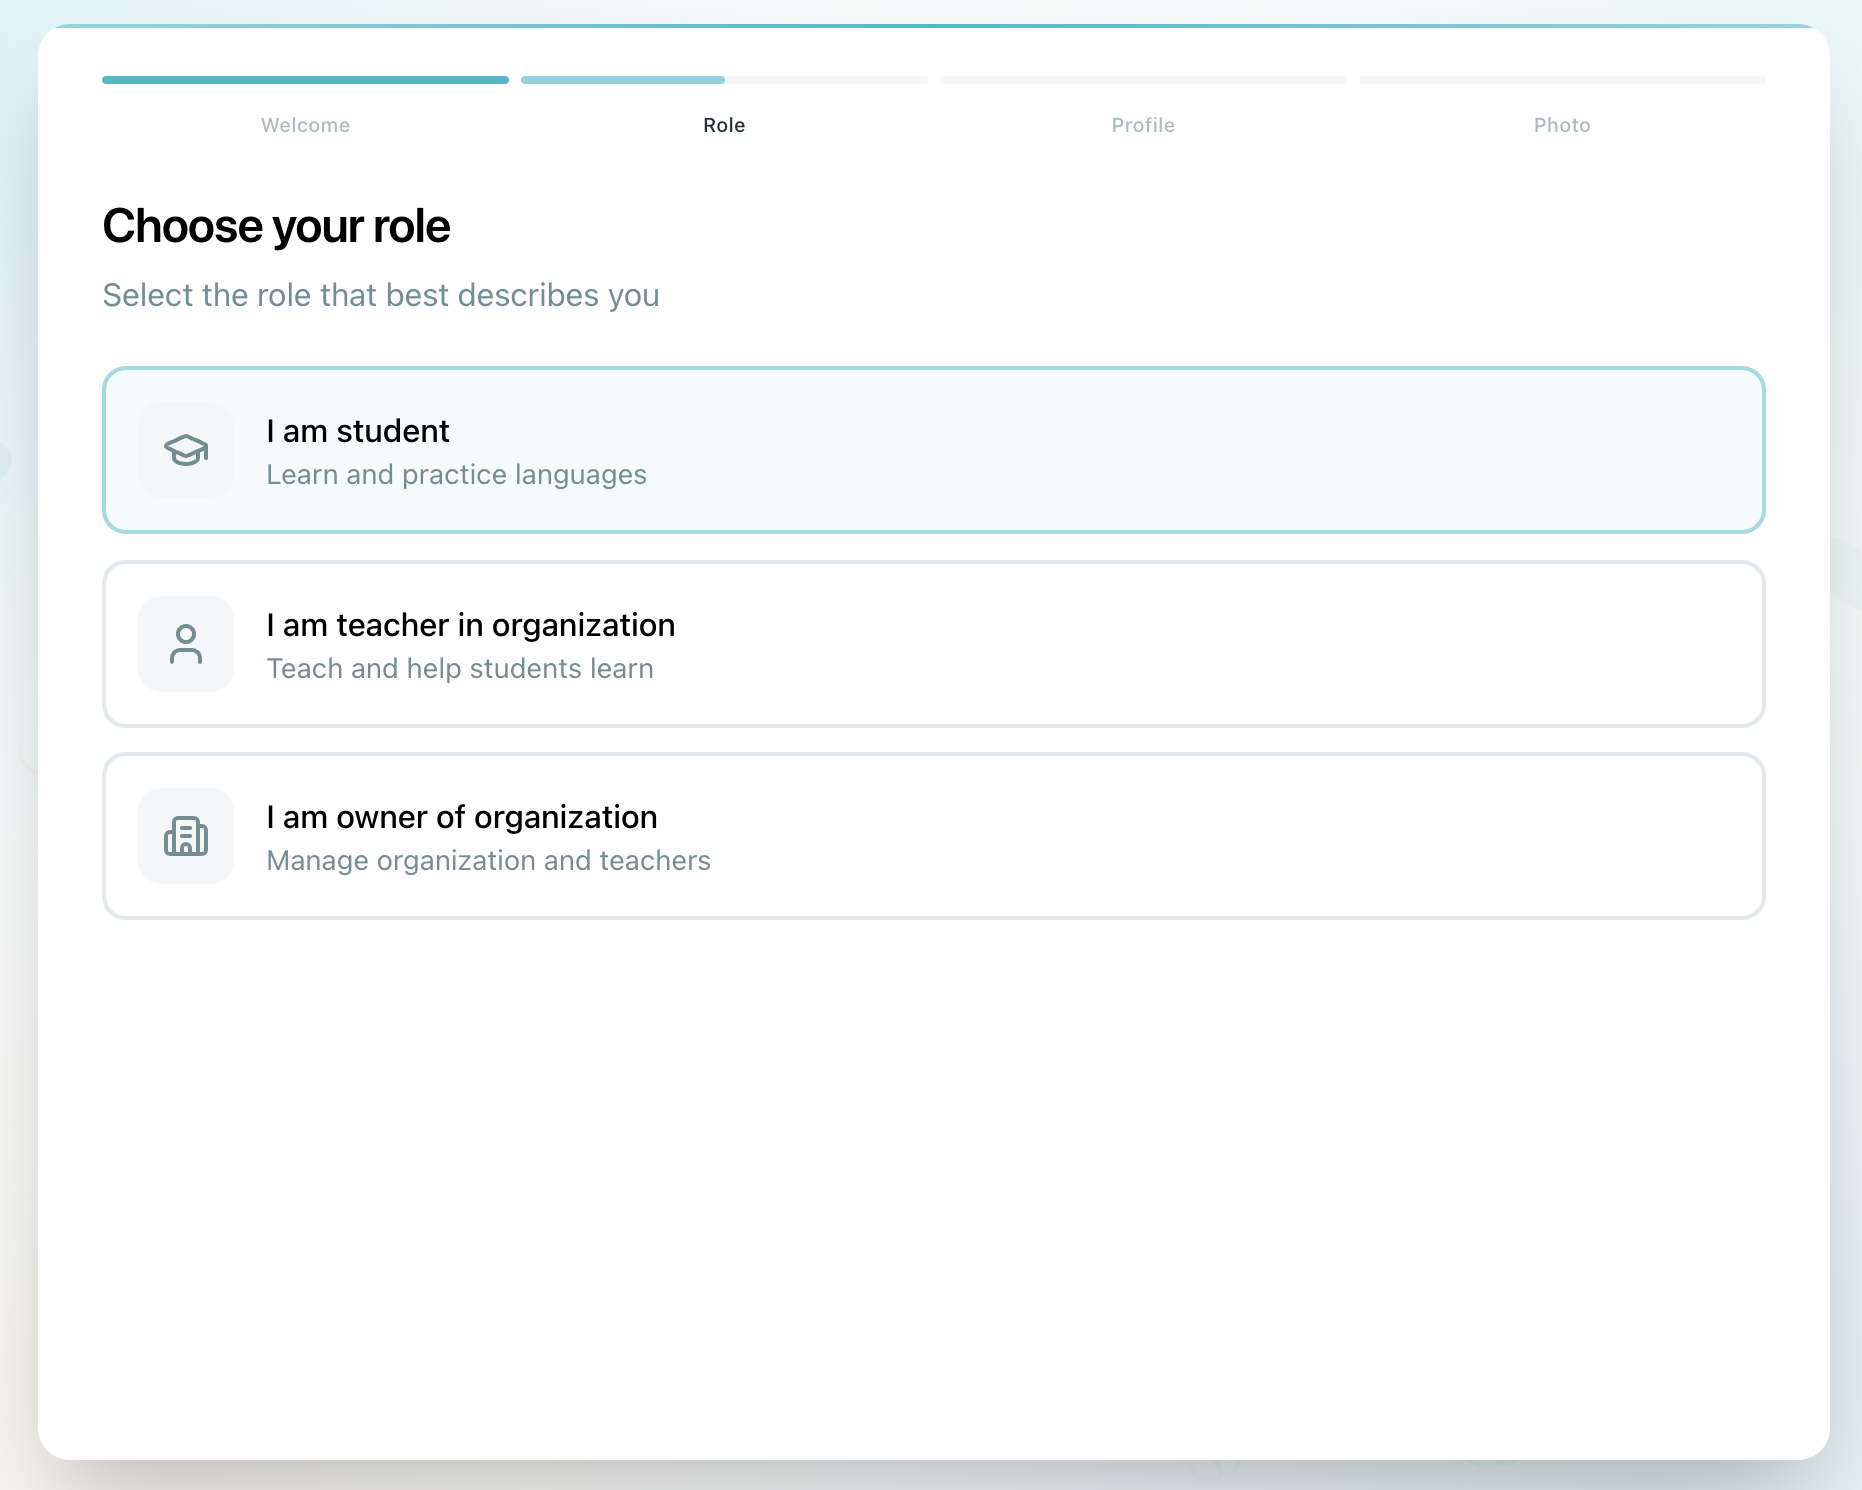Open the Photo step label
The height and width of the screenshot is (1490, 1862).
click(x=1561, y=125)
